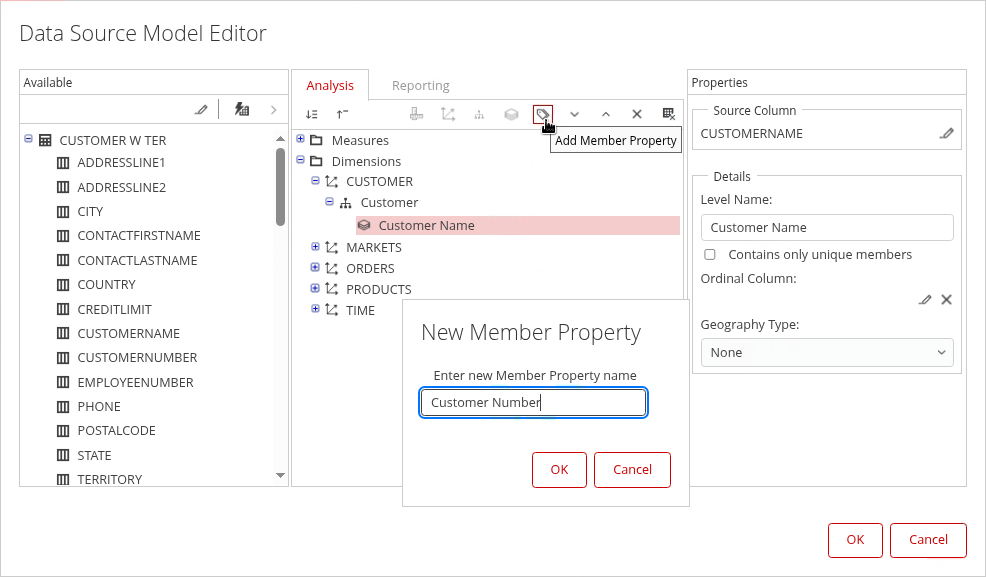Edit the CUSTOMERNAME source column pencil icon

[946, 133]
